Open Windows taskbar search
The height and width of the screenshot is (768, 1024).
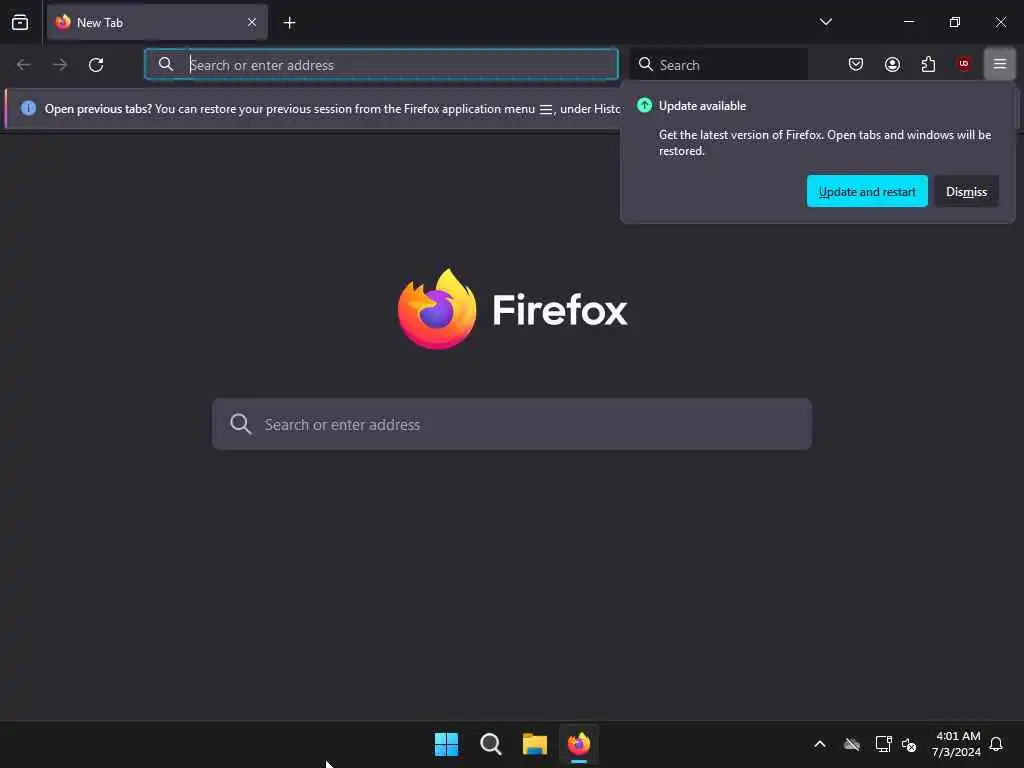point(490,744)
